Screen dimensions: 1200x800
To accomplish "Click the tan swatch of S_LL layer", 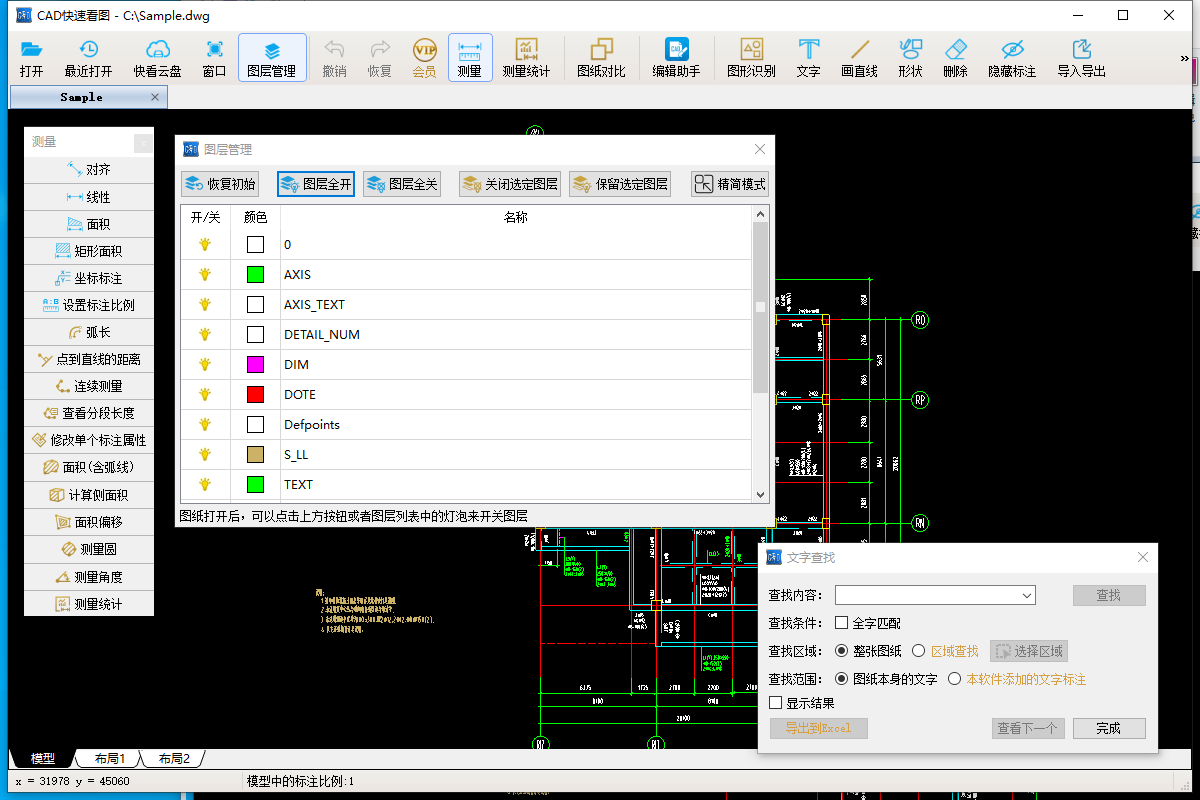I will click(x=255, y=454).
